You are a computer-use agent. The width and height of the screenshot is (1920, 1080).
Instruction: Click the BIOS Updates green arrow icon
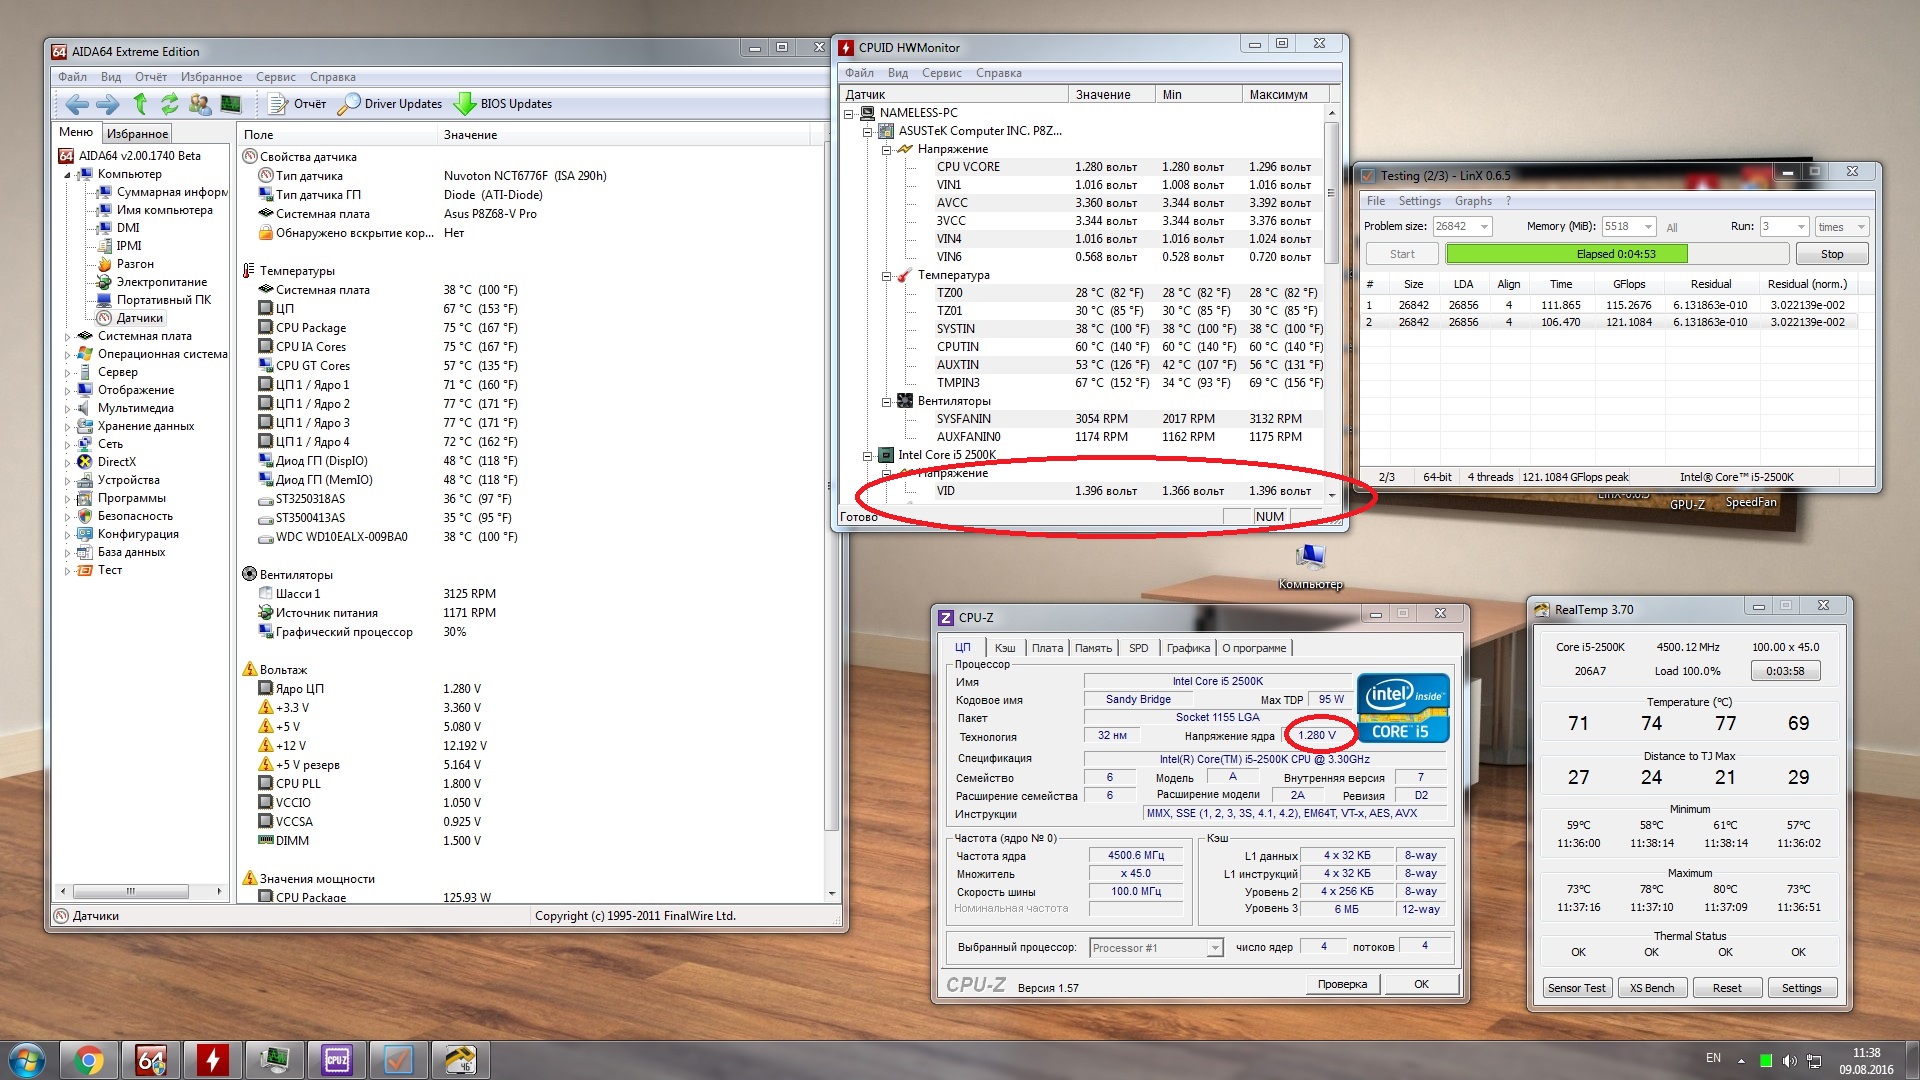(x=465, y=104)
